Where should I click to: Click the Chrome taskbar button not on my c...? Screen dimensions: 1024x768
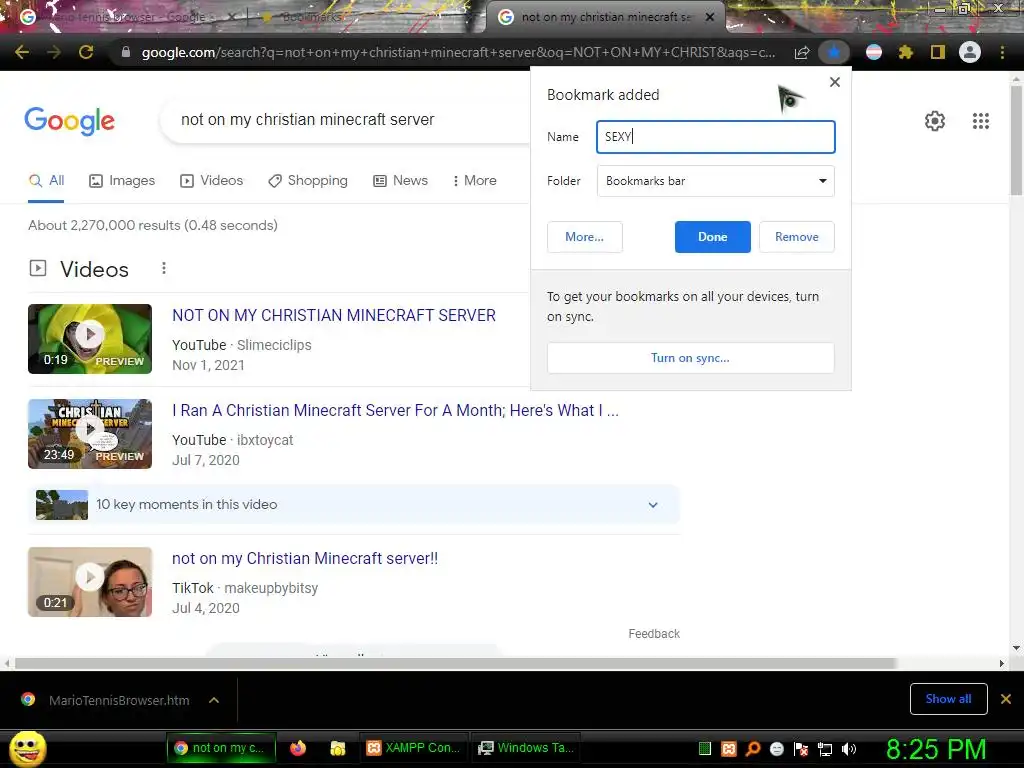click(221, 748)
